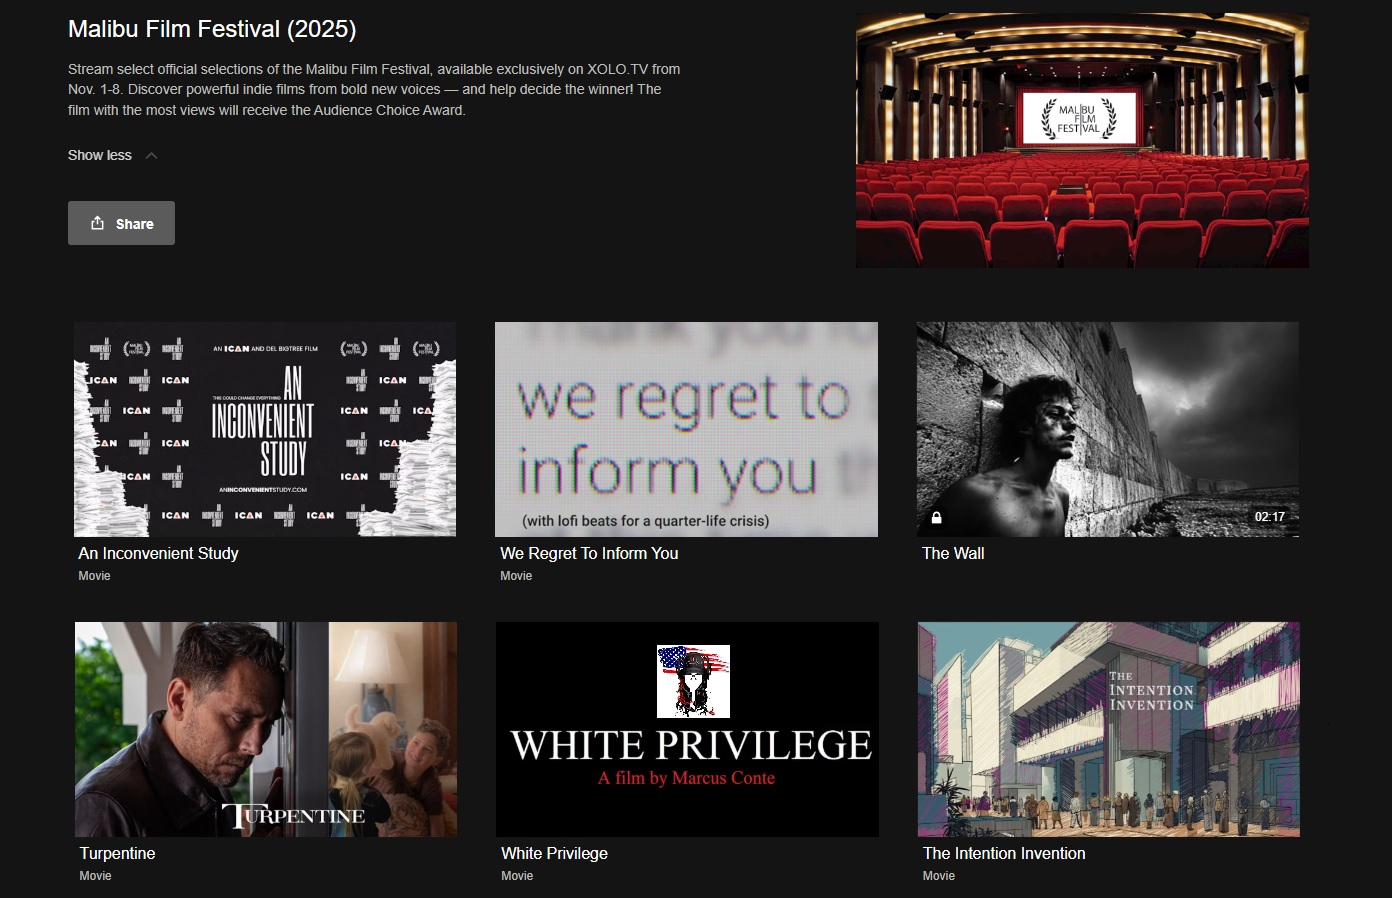The image size is (1392, 898).
Task: Click The Intention Invention title link
Action: 1004,853
